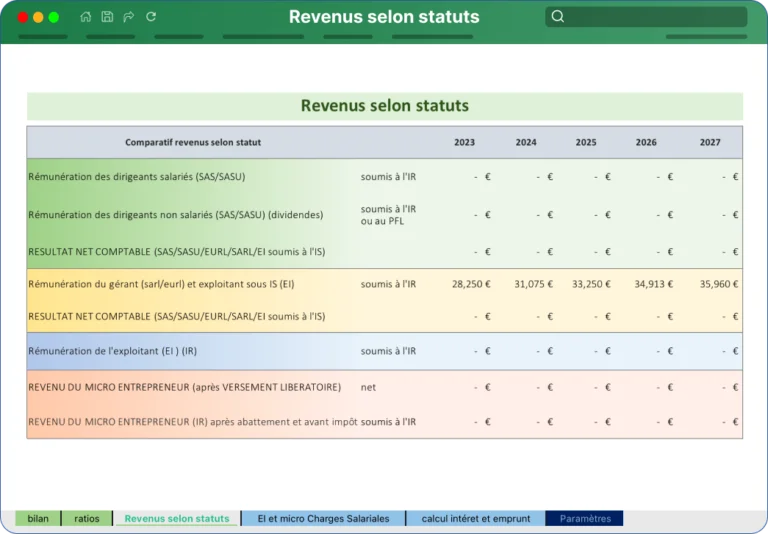Image resolution: width=768 pixels, height=534 pixels.
Task: Select the 2023 column header
Action: tap(464, 143)
